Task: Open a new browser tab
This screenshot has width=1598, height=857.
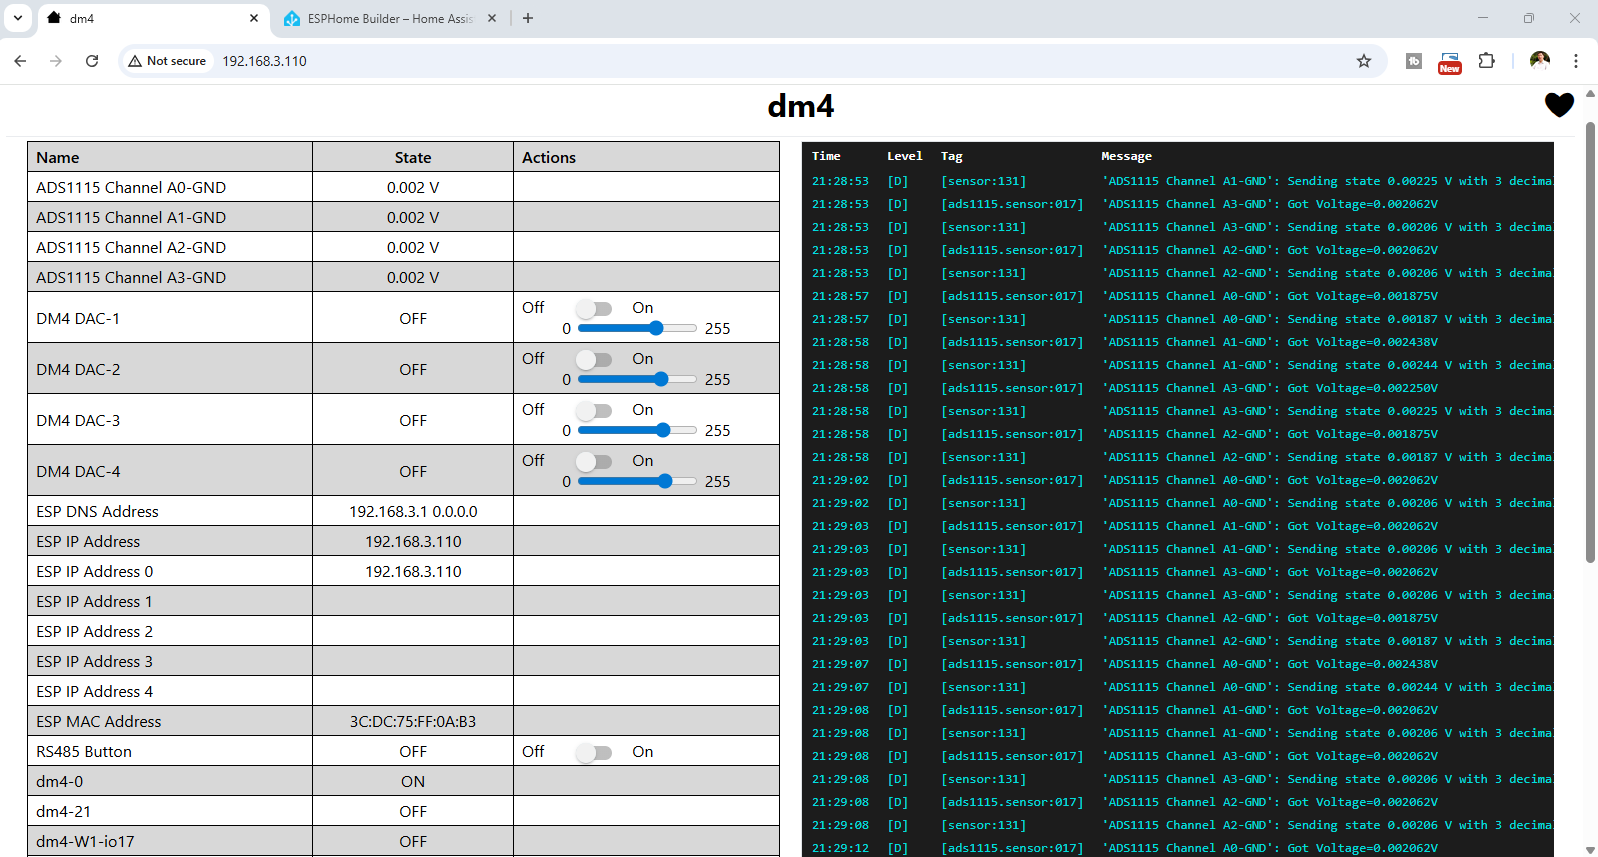Action: point(528,18)
